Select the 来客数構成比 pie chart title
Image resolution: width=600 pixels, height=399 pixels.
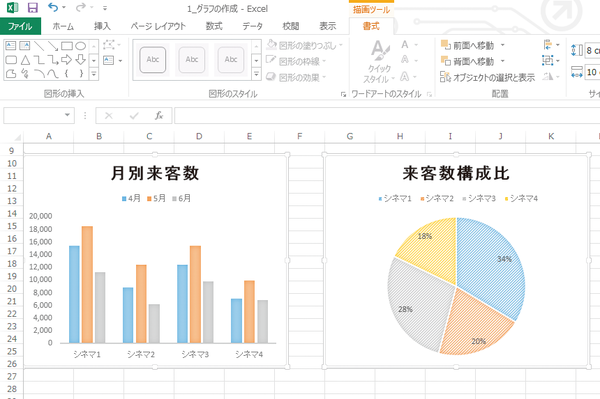456,173
